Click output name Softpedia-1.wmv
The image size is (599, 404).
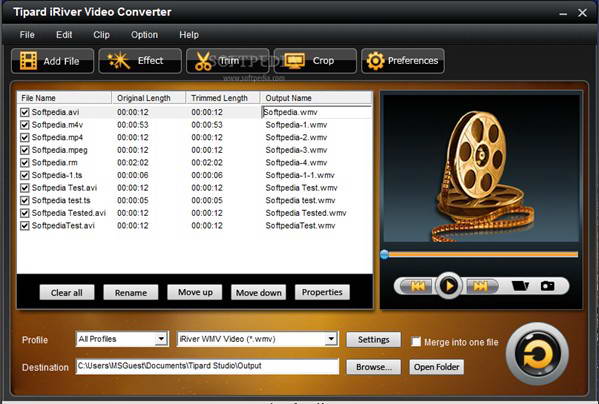pos(296,125)
